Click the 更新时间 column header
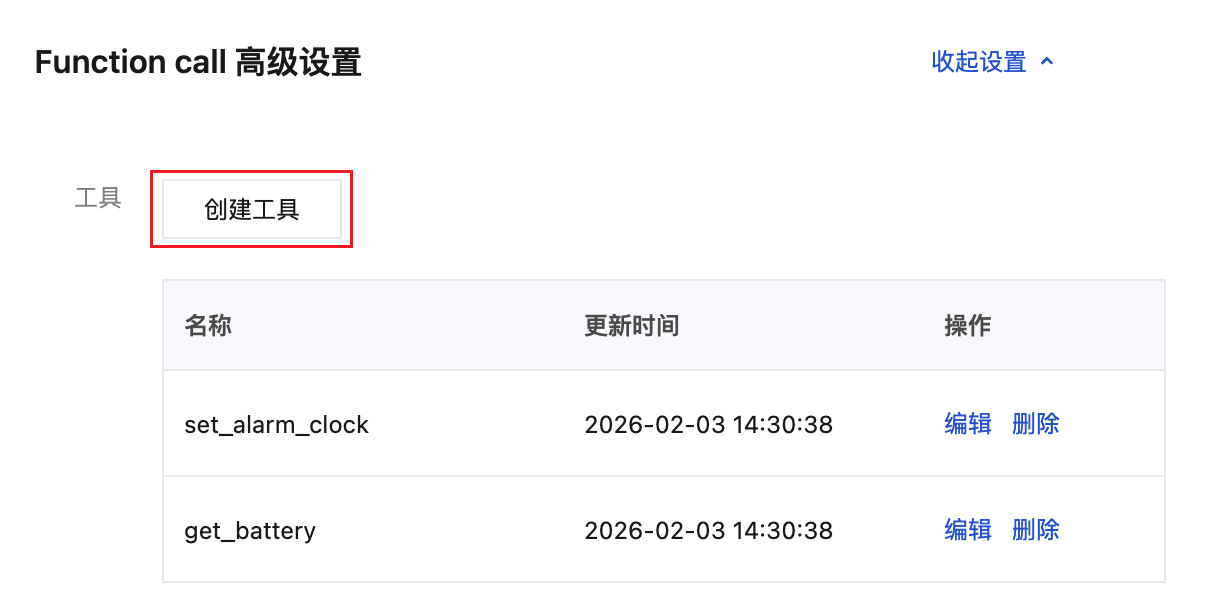The height and width of the screenshot is (599, 1230). 631,326
